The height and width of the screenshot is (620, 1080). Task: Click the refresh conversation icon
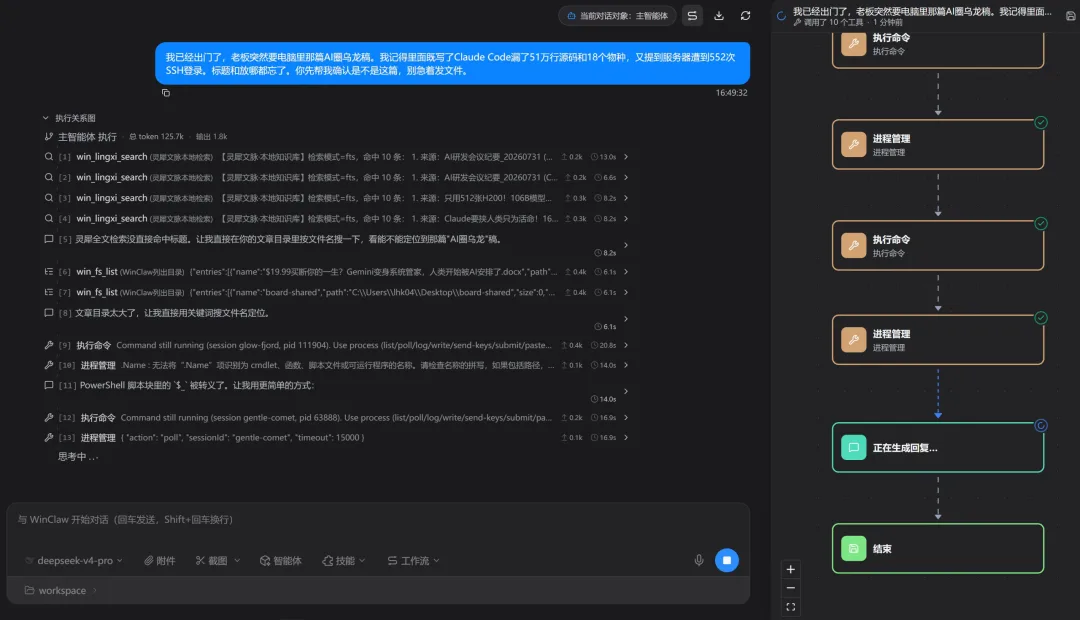(745, 16)
